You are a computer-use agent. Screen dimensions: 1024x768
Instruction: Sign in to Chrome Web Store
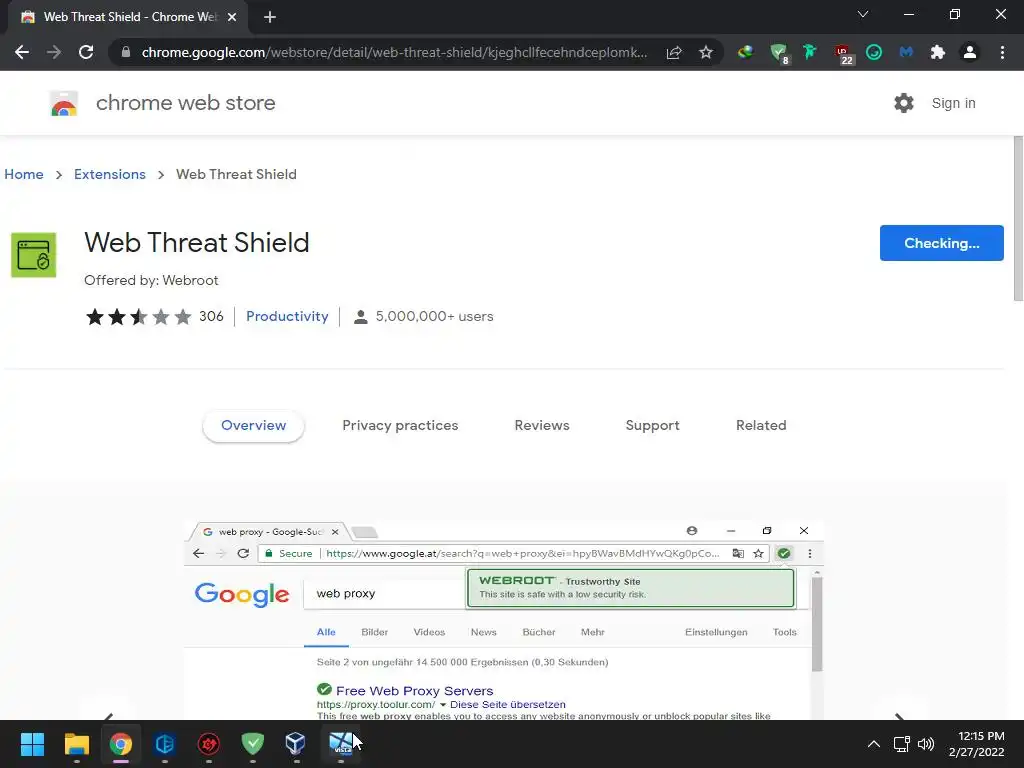pyautogui.click(x=953, y=103)
